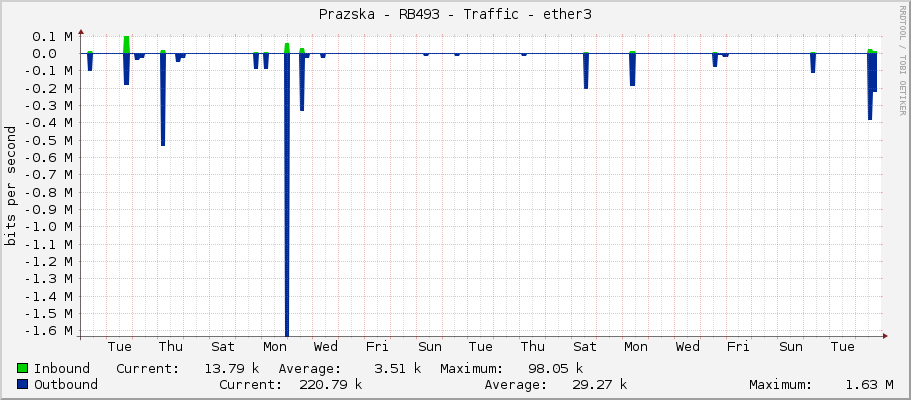
Task: Click the '-1.5 M' y-axis label
Action: pos(48,313)
